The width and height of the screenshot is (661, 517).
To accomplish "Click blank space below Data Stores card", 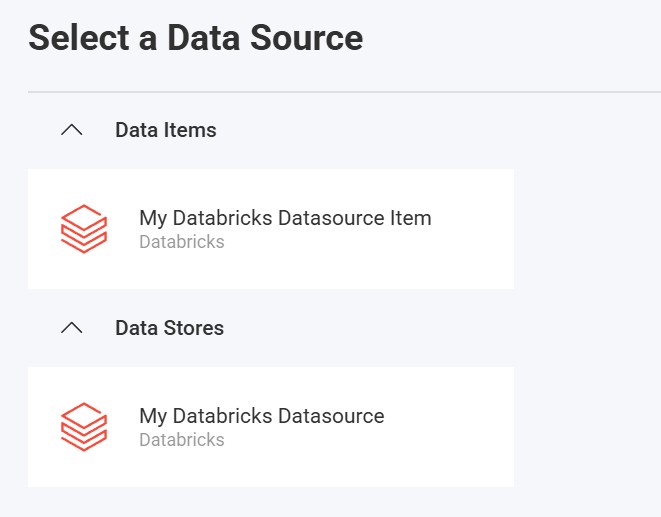I will coord(270,503).
